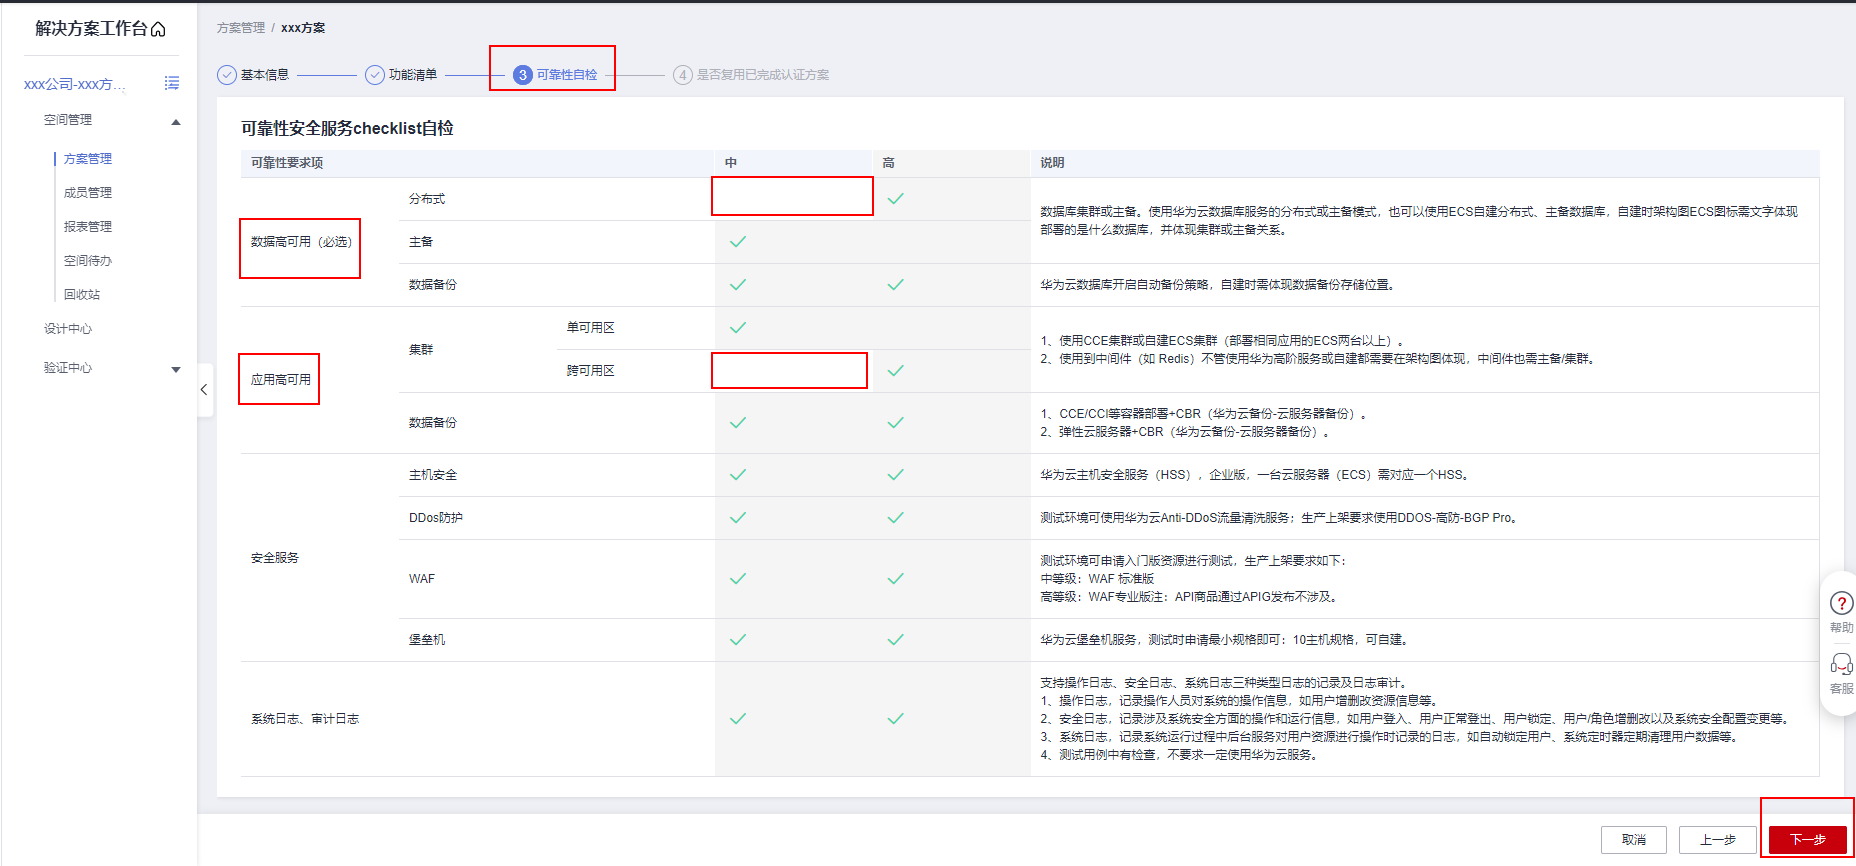Click the 中 checkmark in the 主机安全 row
Screen dimensions: 1856x866
pos(738,475)
